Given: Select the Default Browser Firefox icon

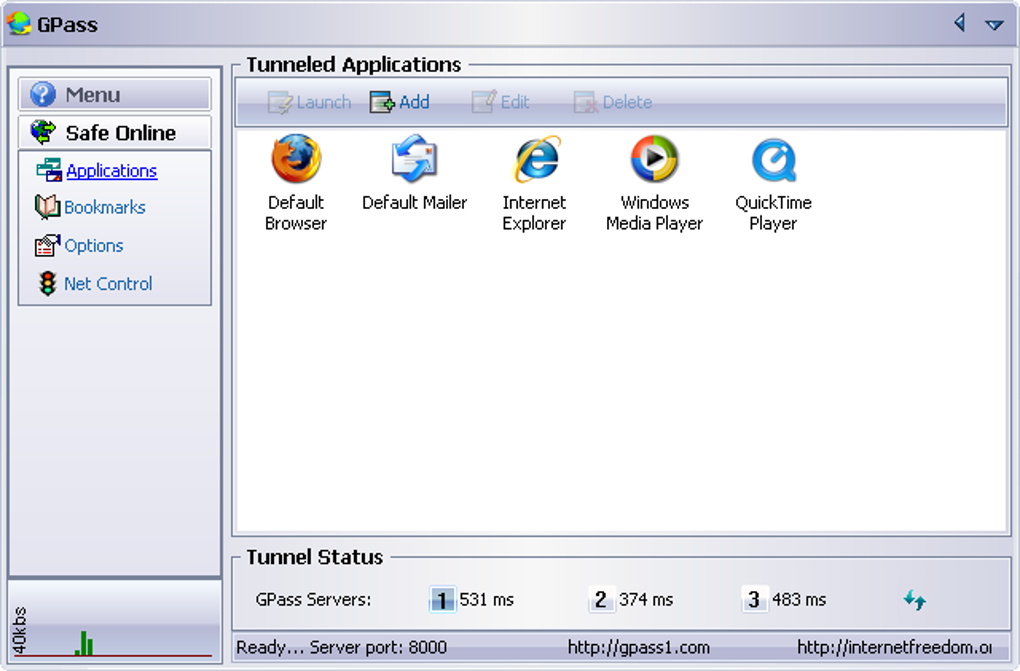Looking at the screenshot, I should [x=296, y=158].
